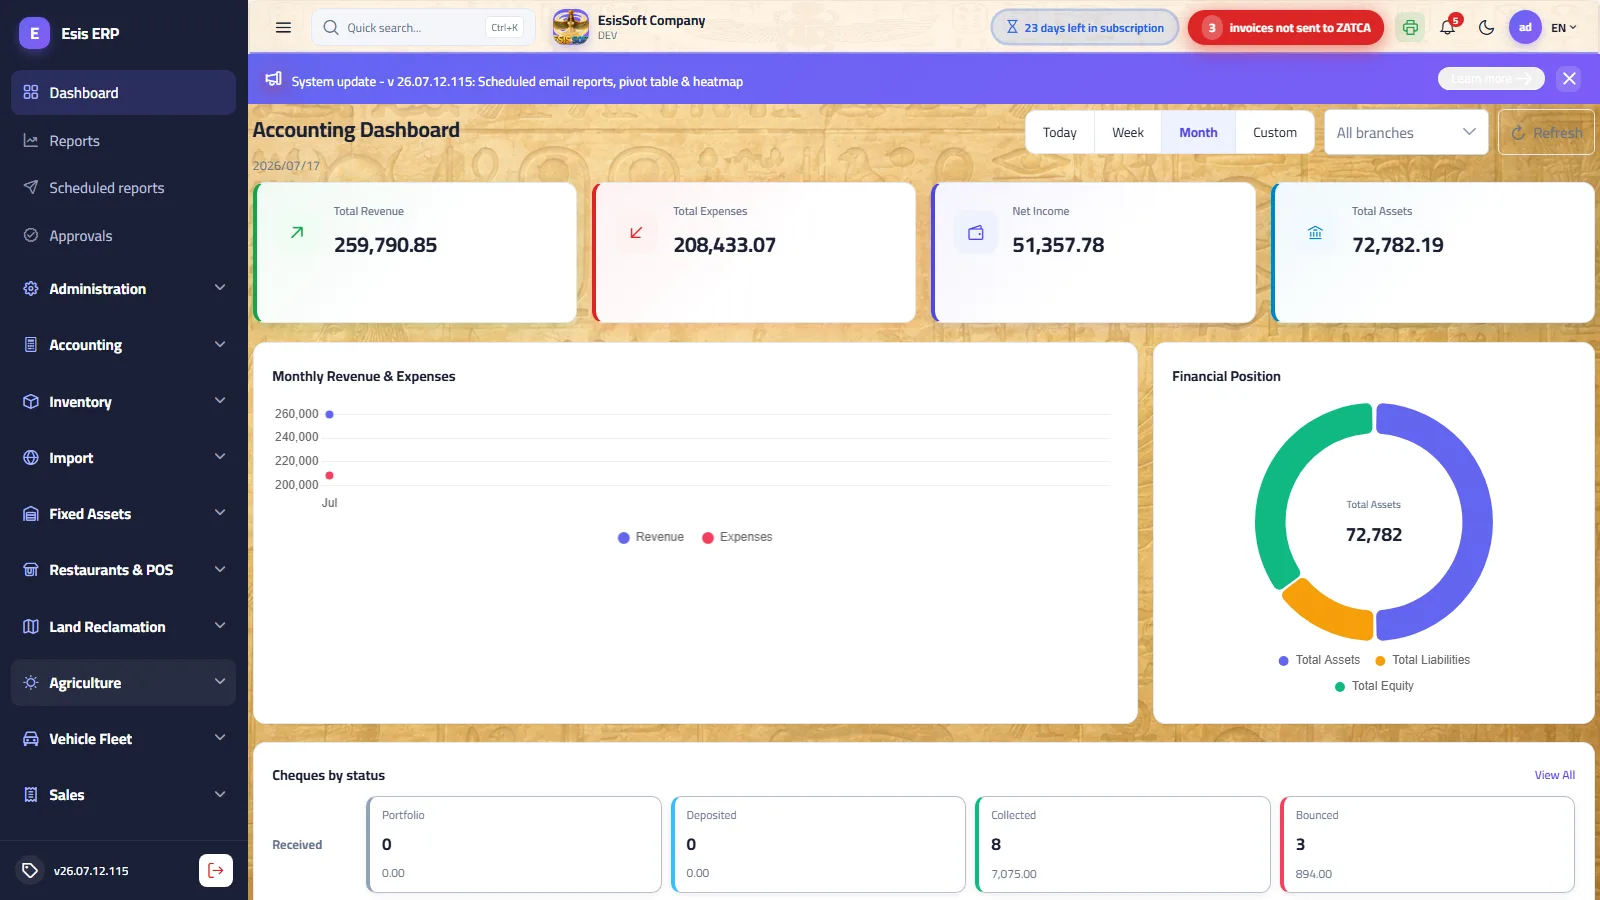Toggle Revenue legend in monthly chart
1600x900 pixels.
pyautogui.click(x=651, y=537)
